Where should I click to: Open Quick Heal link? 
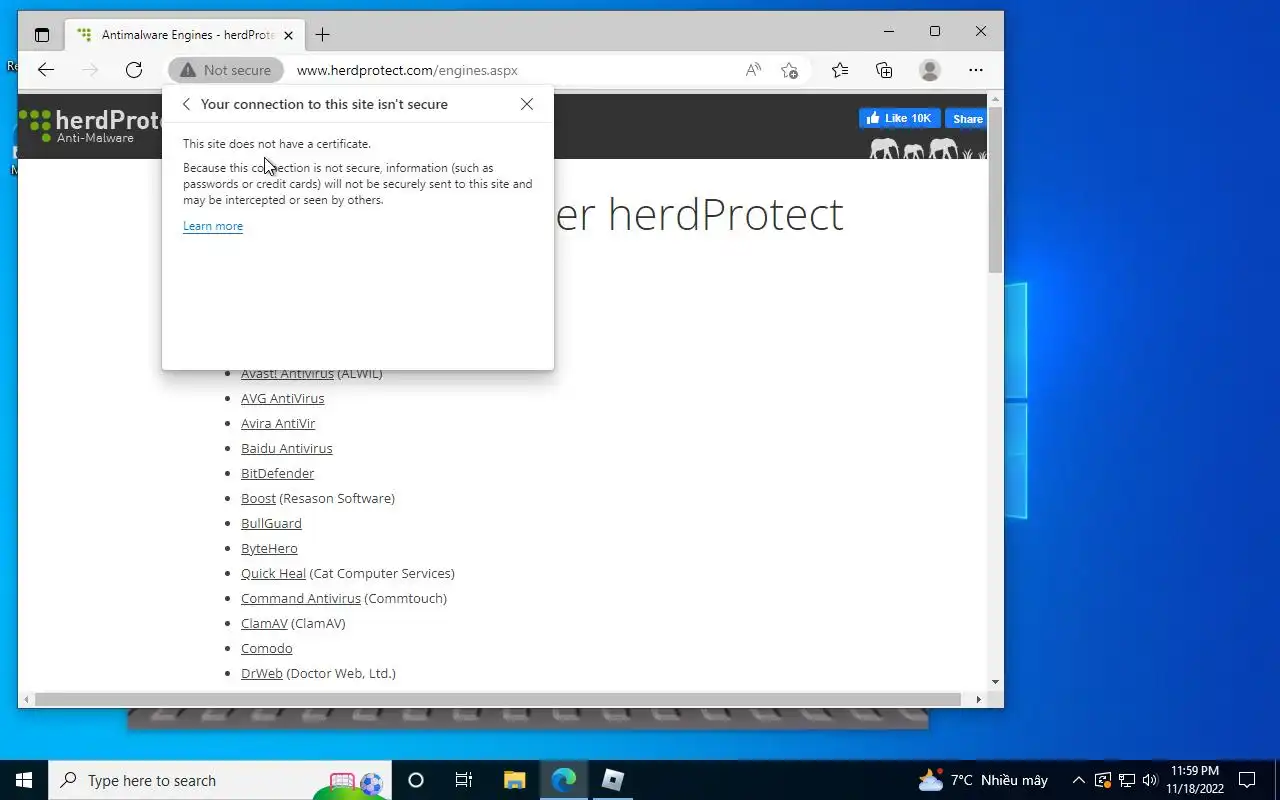273,573
